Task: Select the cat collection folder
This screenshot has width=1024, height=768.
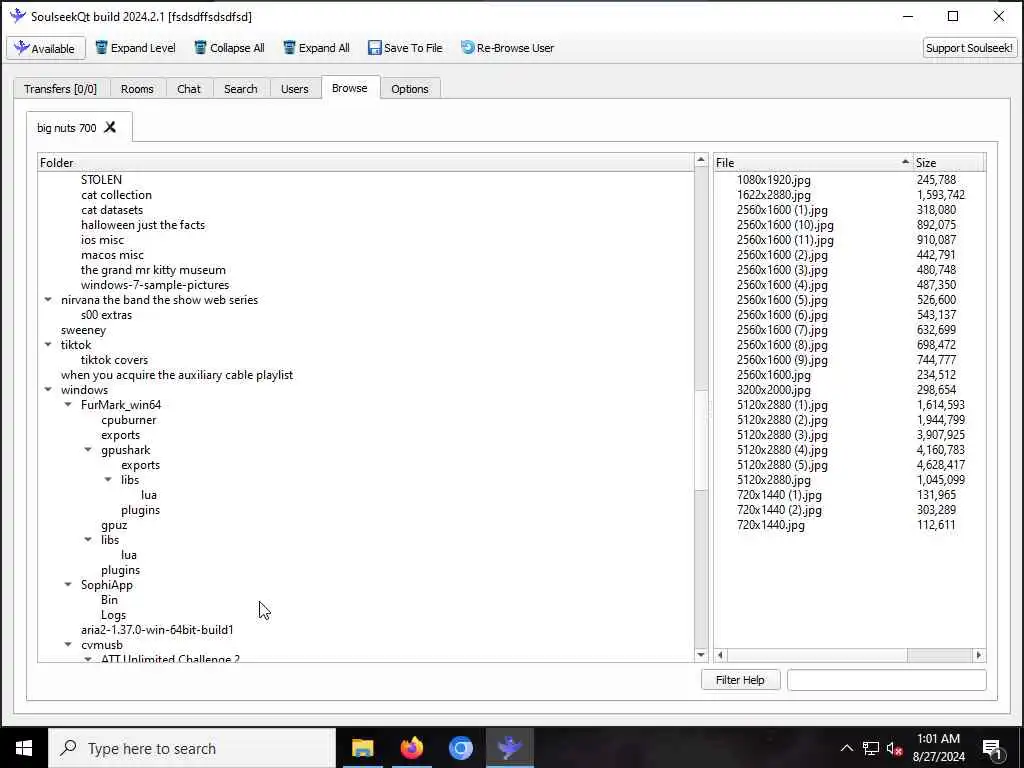Action: pyautogui.click(x=116, y=195)
